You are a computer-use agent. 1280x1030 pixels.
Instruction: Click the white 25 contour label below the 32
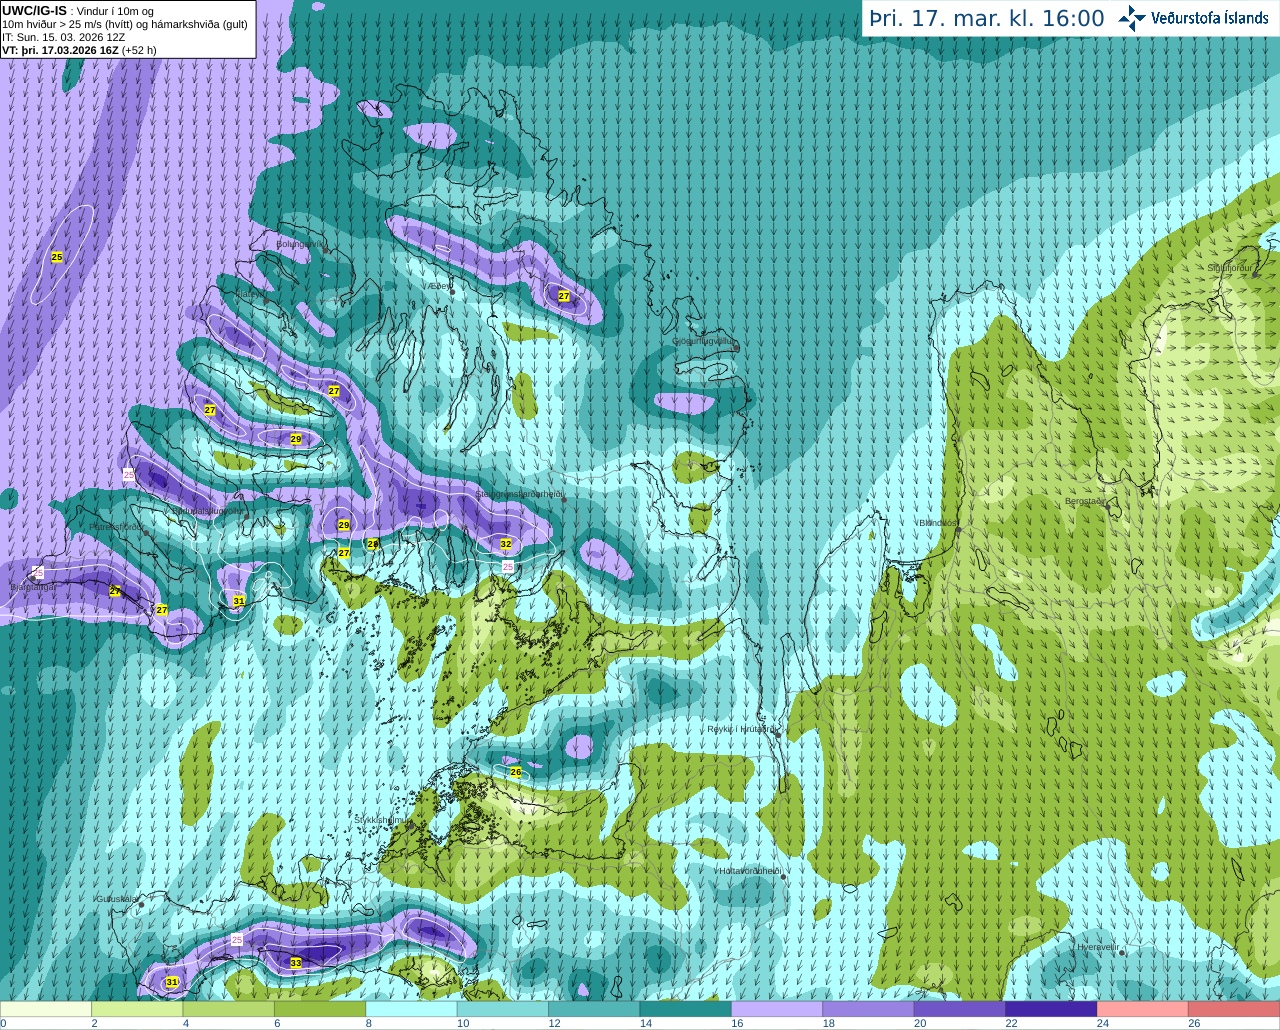(507, 566)
